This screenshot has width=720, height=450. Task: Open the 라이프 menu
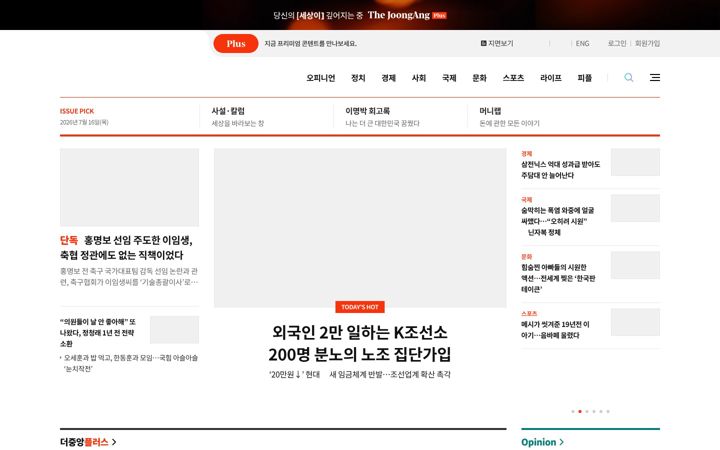[551, 78]
